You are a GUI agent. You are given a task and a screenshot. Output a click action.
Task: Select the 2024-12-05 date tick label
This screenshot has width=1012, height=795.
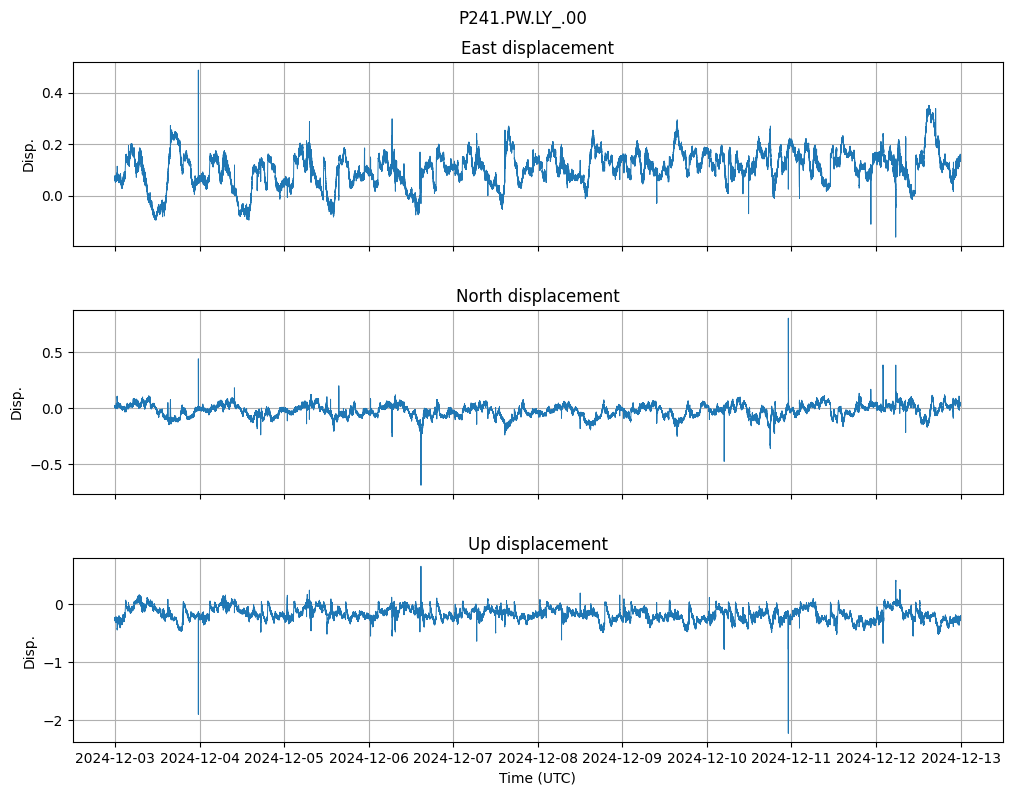point(284,759)
